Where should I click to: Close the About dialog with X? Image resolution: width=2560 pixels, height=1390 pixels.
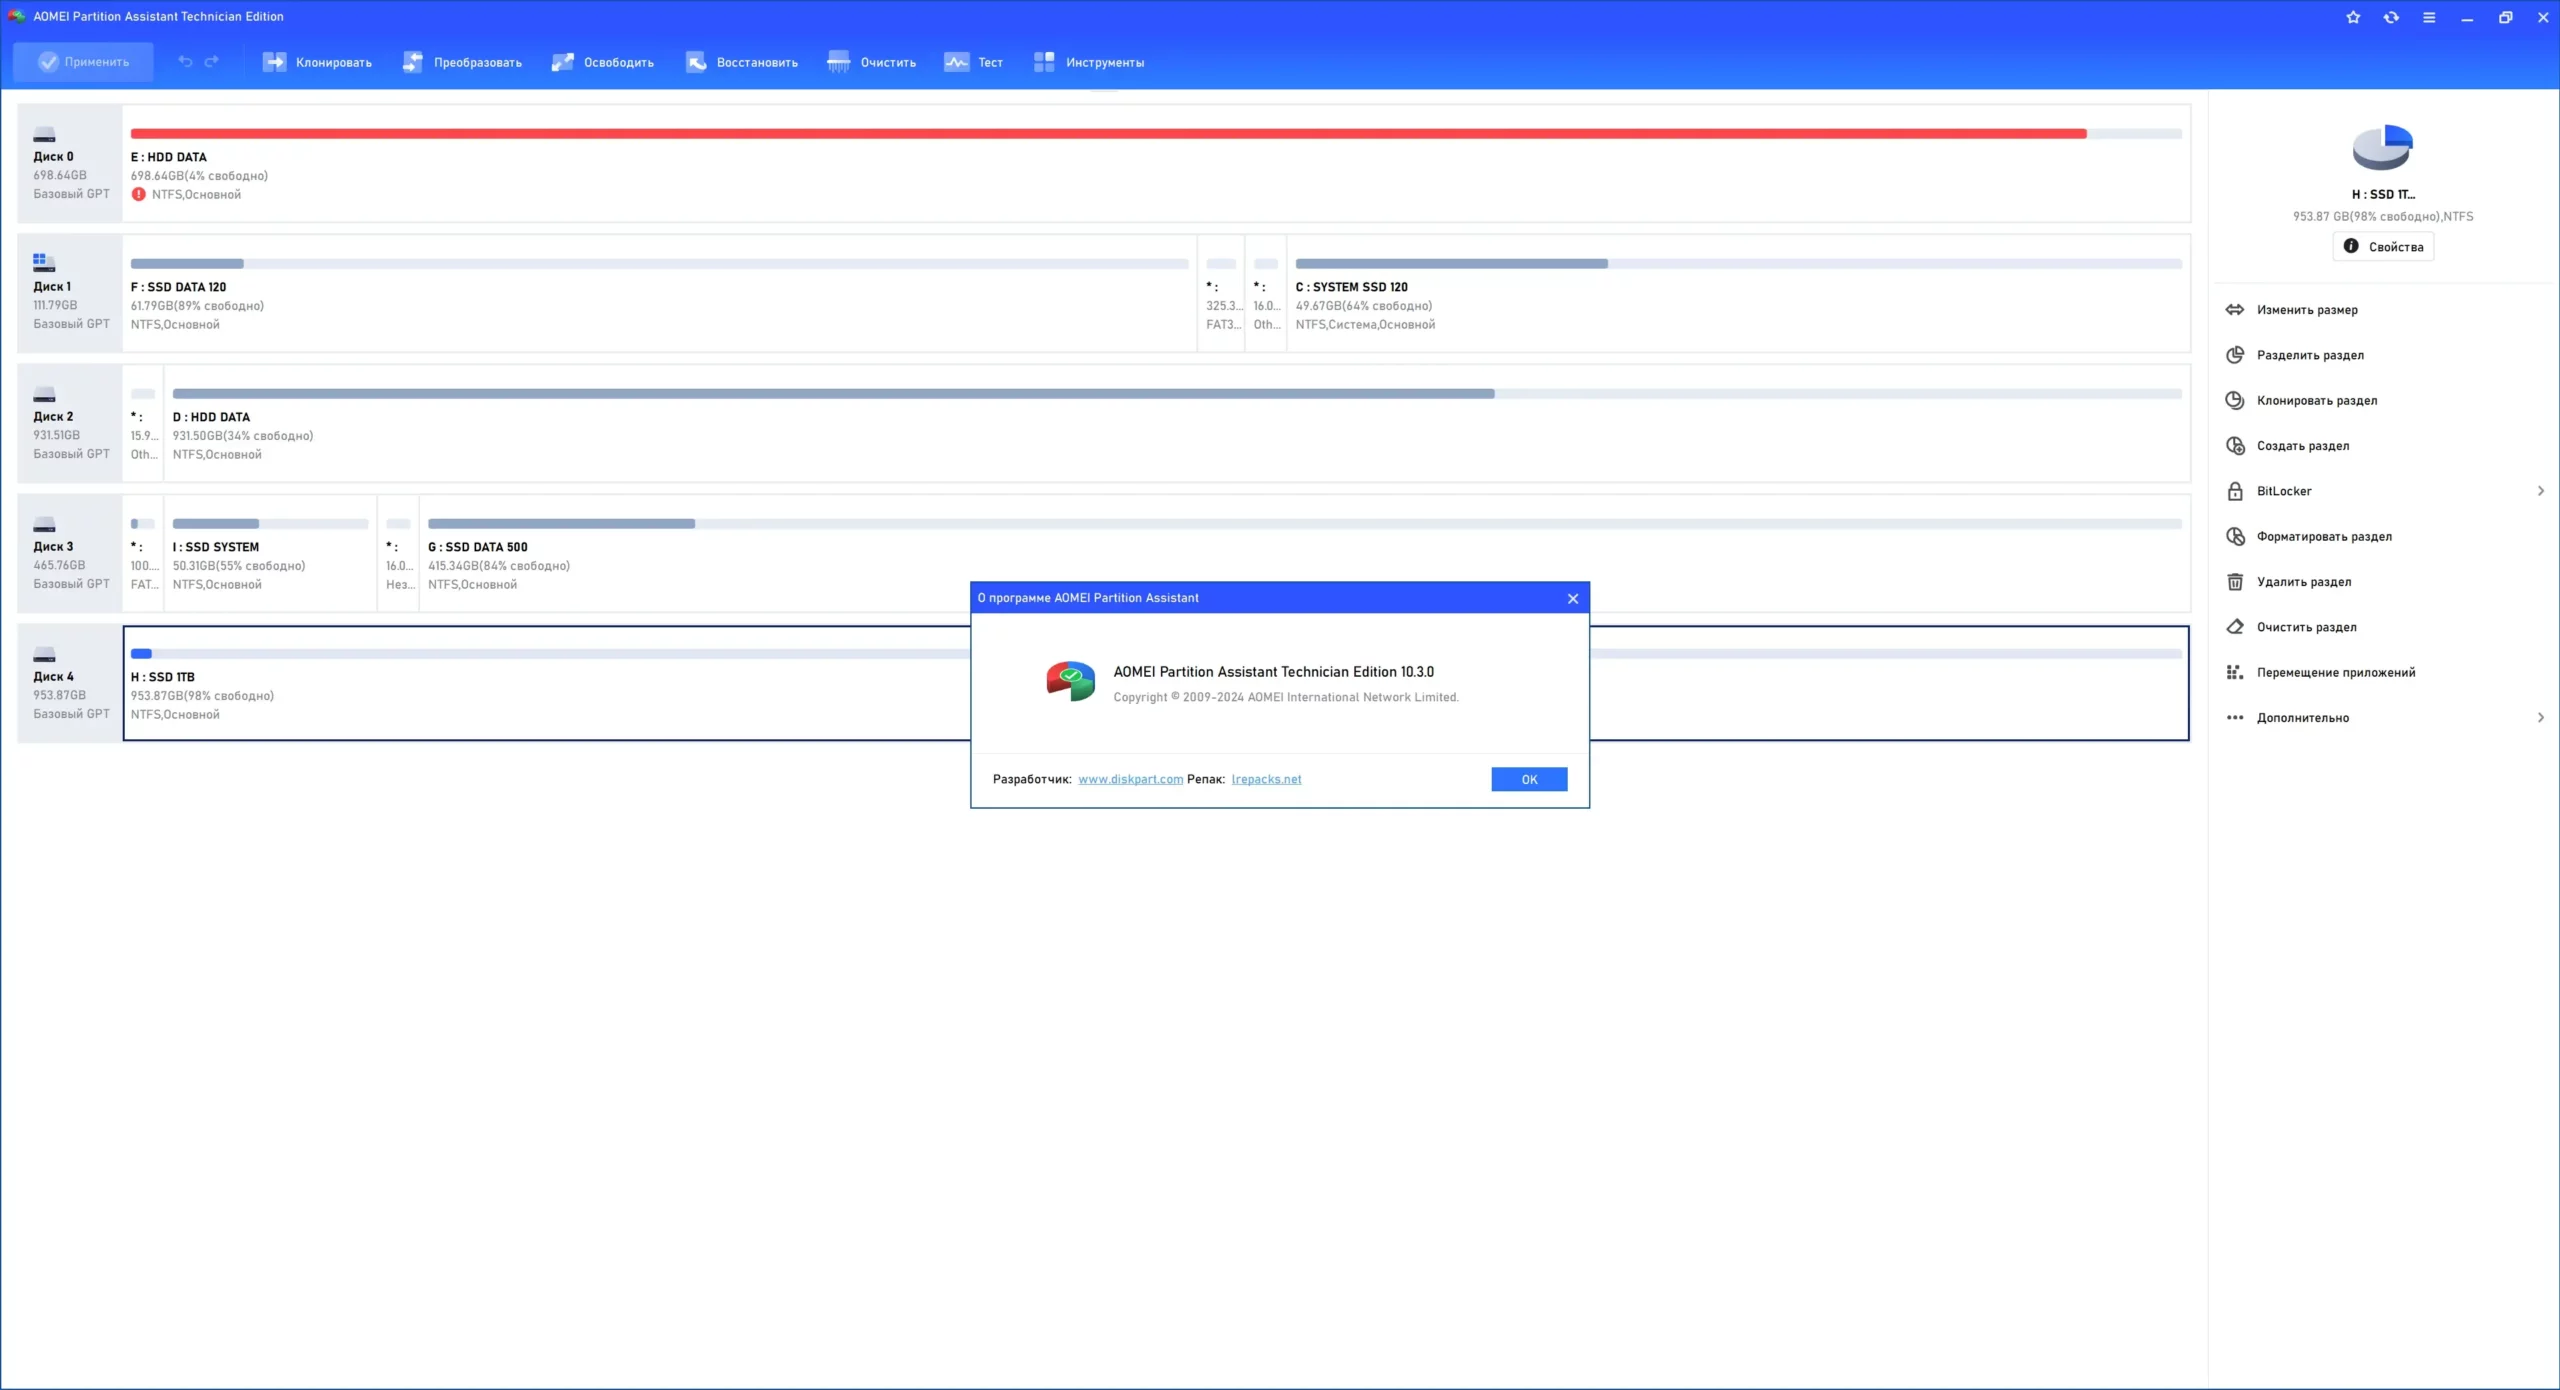(x=1573, y=599)
